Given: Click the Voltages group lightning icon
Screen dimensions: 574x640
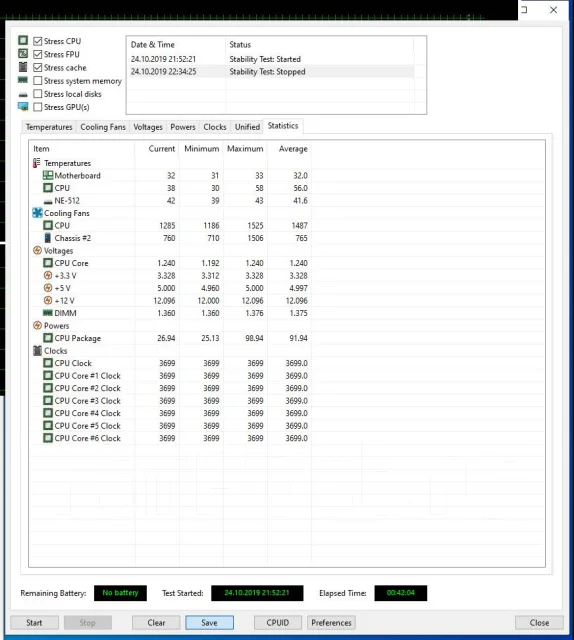Looking at the screenshot, I should point(37,250).
